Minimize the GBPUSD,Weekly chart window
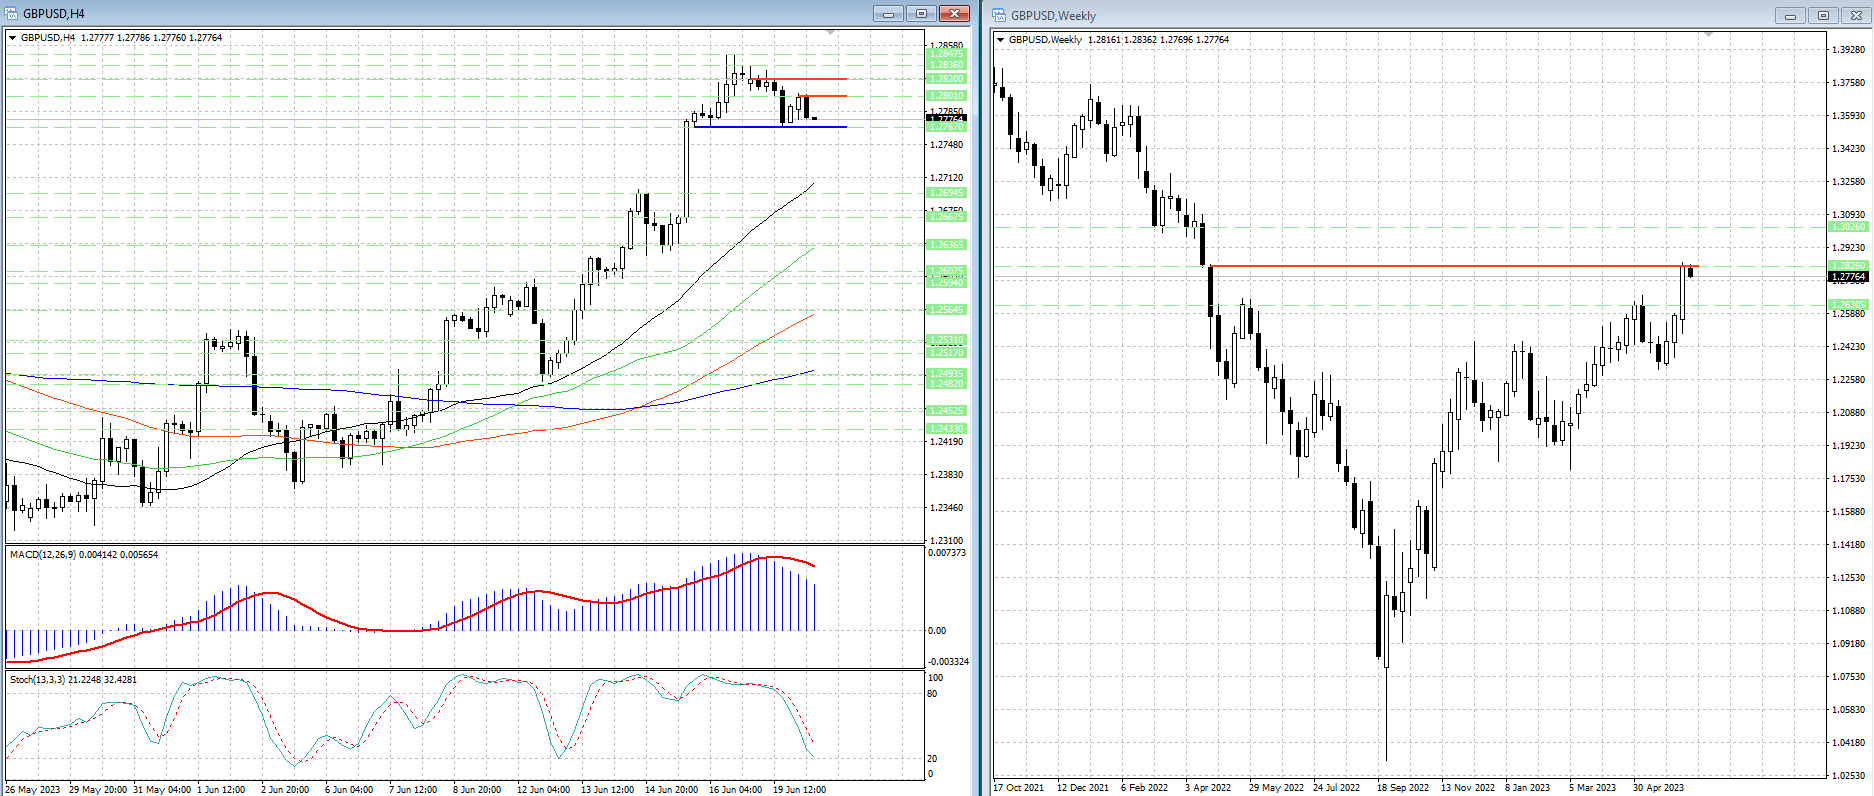Screen dimensions: 1874x796 pyautogui.click(x=1790, y=15)
